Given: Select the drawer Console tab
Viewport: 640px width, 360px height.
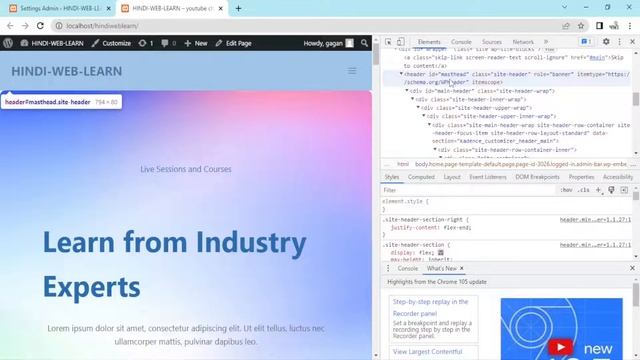Looking at the screenshot, I should (407, 268).
